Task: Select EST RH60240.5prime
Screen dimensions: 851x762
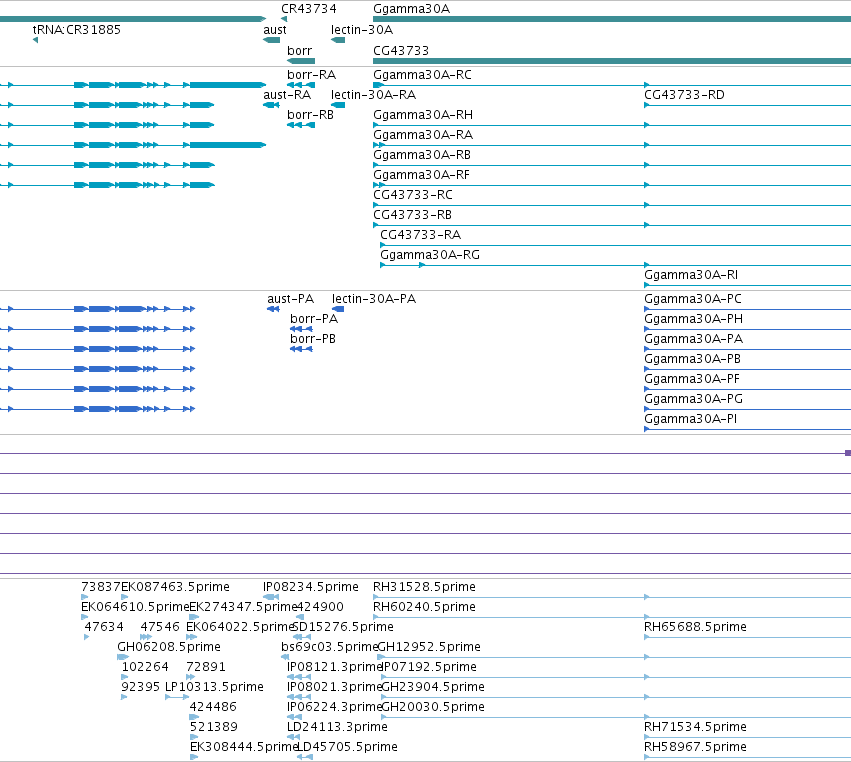Action: [x=424, y=607]
